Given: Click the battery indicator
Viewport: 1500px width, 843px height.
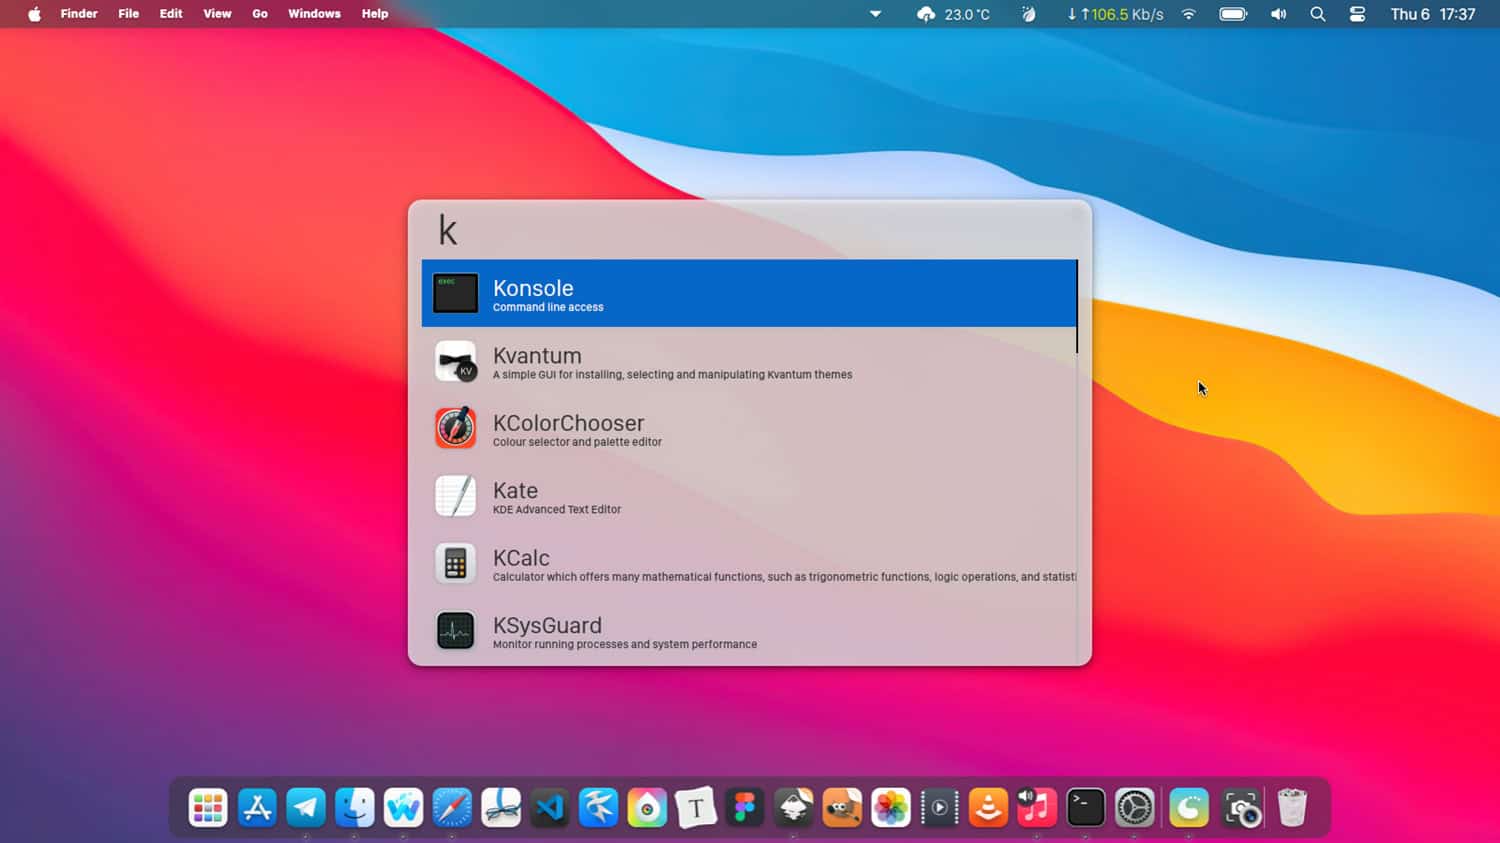Looking at the screenshot, I should tap(1233, 14).
